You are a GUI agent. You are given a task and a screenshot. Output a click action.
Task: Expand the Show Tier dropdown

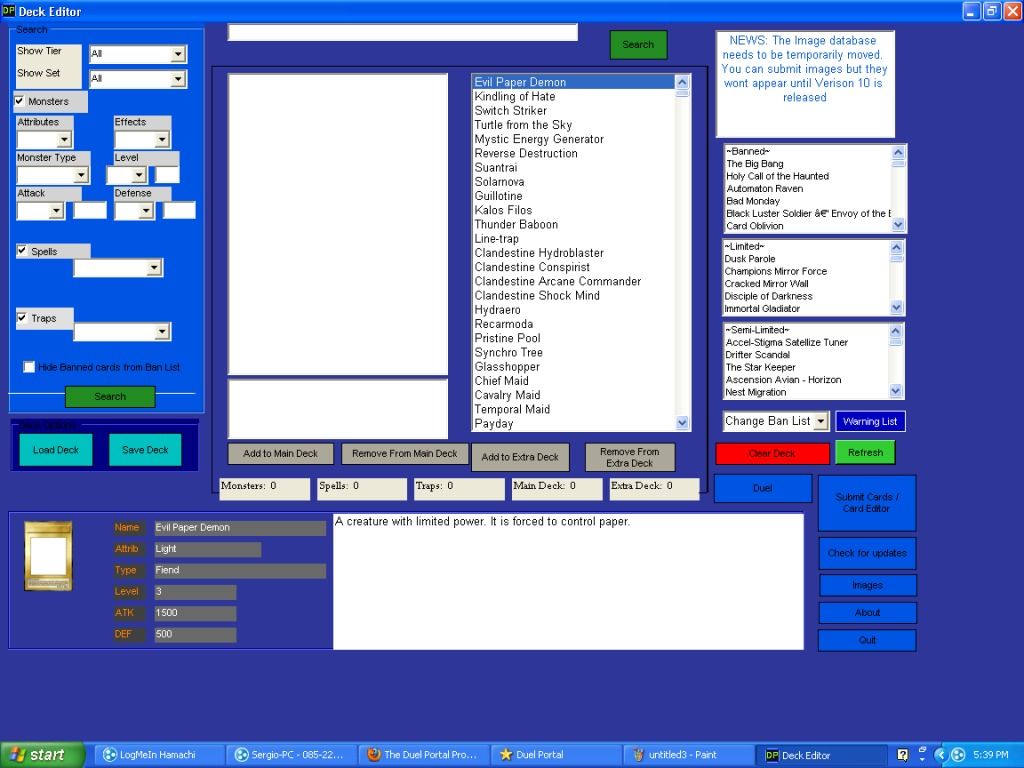coord(178,54)
